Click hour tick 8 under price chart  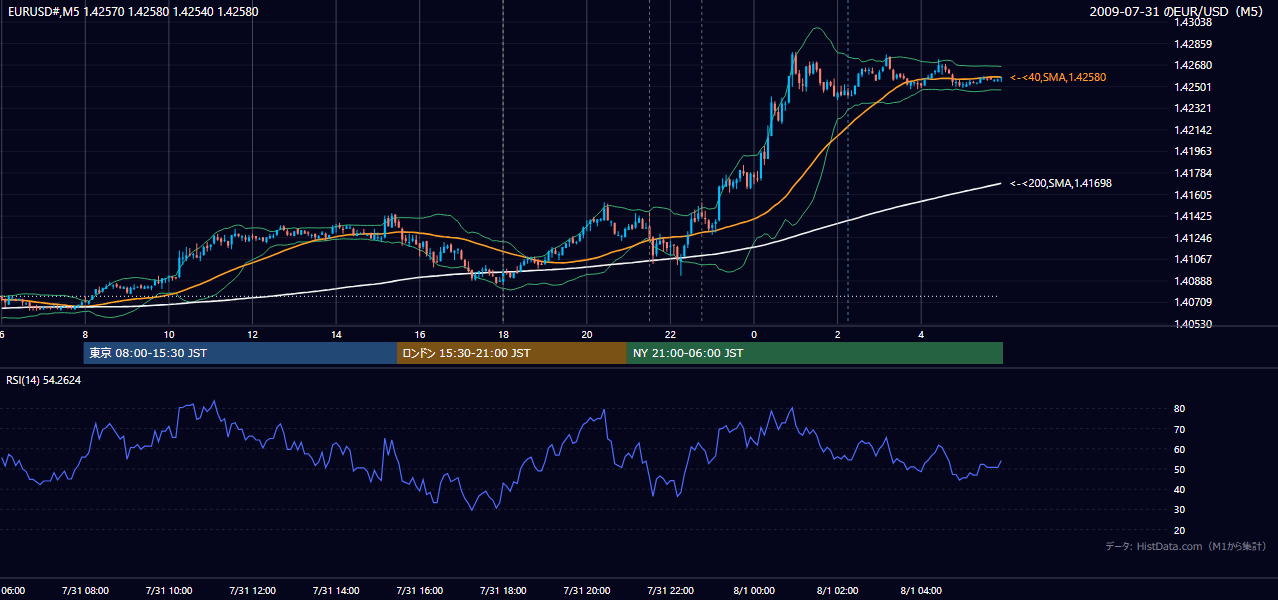coord(85,334)
